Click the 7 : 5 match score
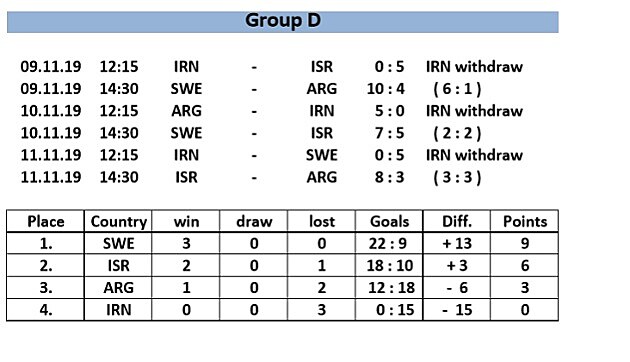Viewport: 630px width, 362px height. [389, 133]
